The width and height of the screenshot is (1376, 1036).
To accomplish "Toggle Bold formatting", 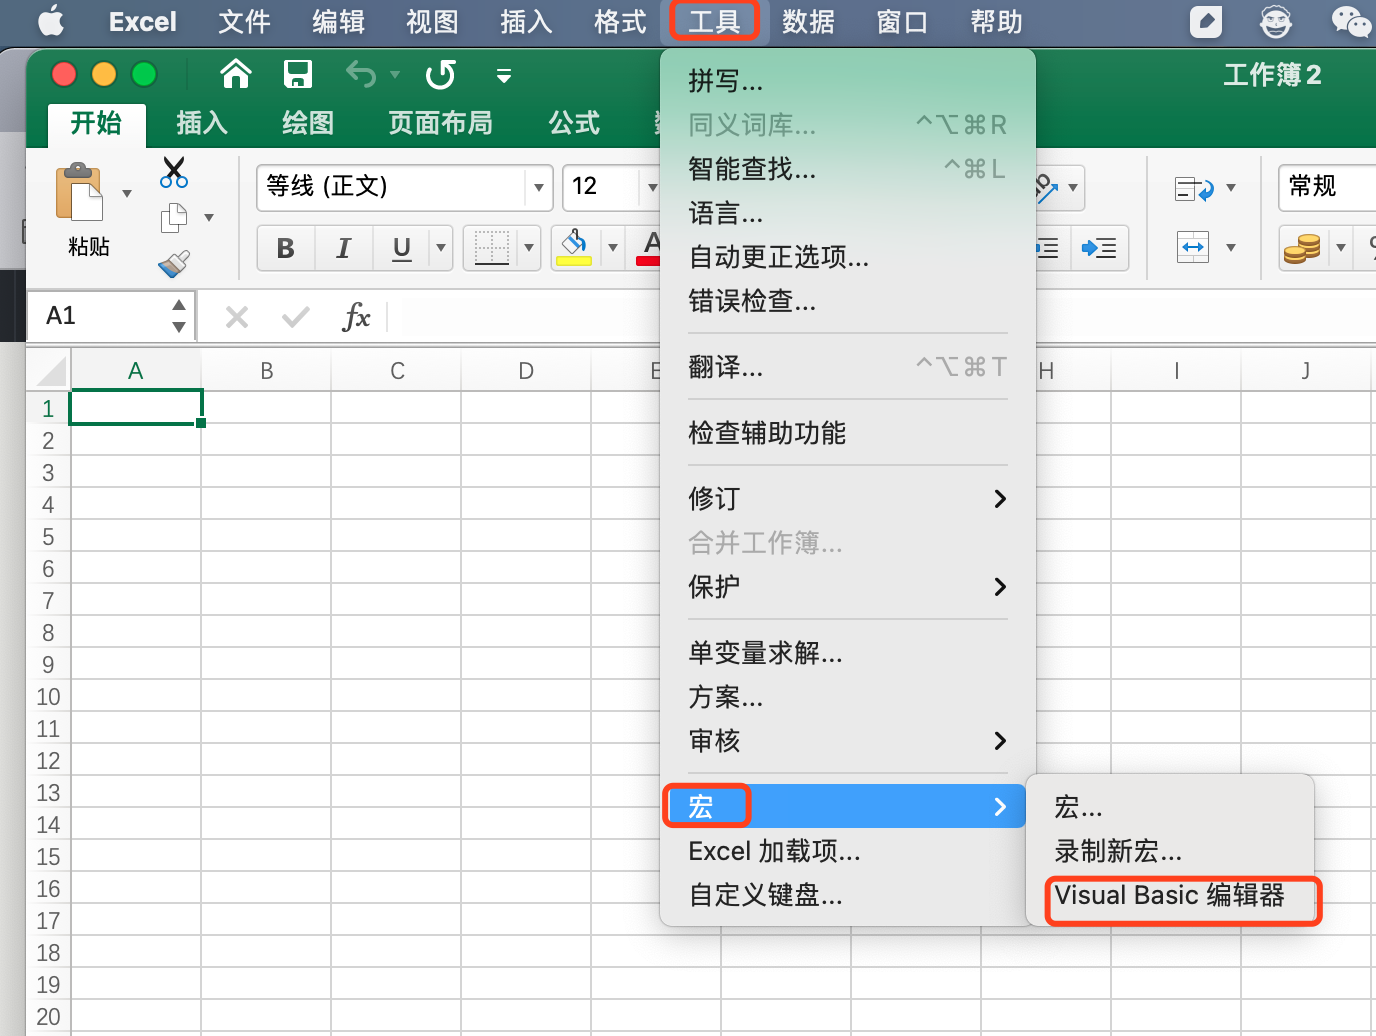I will pyautogui.click(x=286, y=248).
